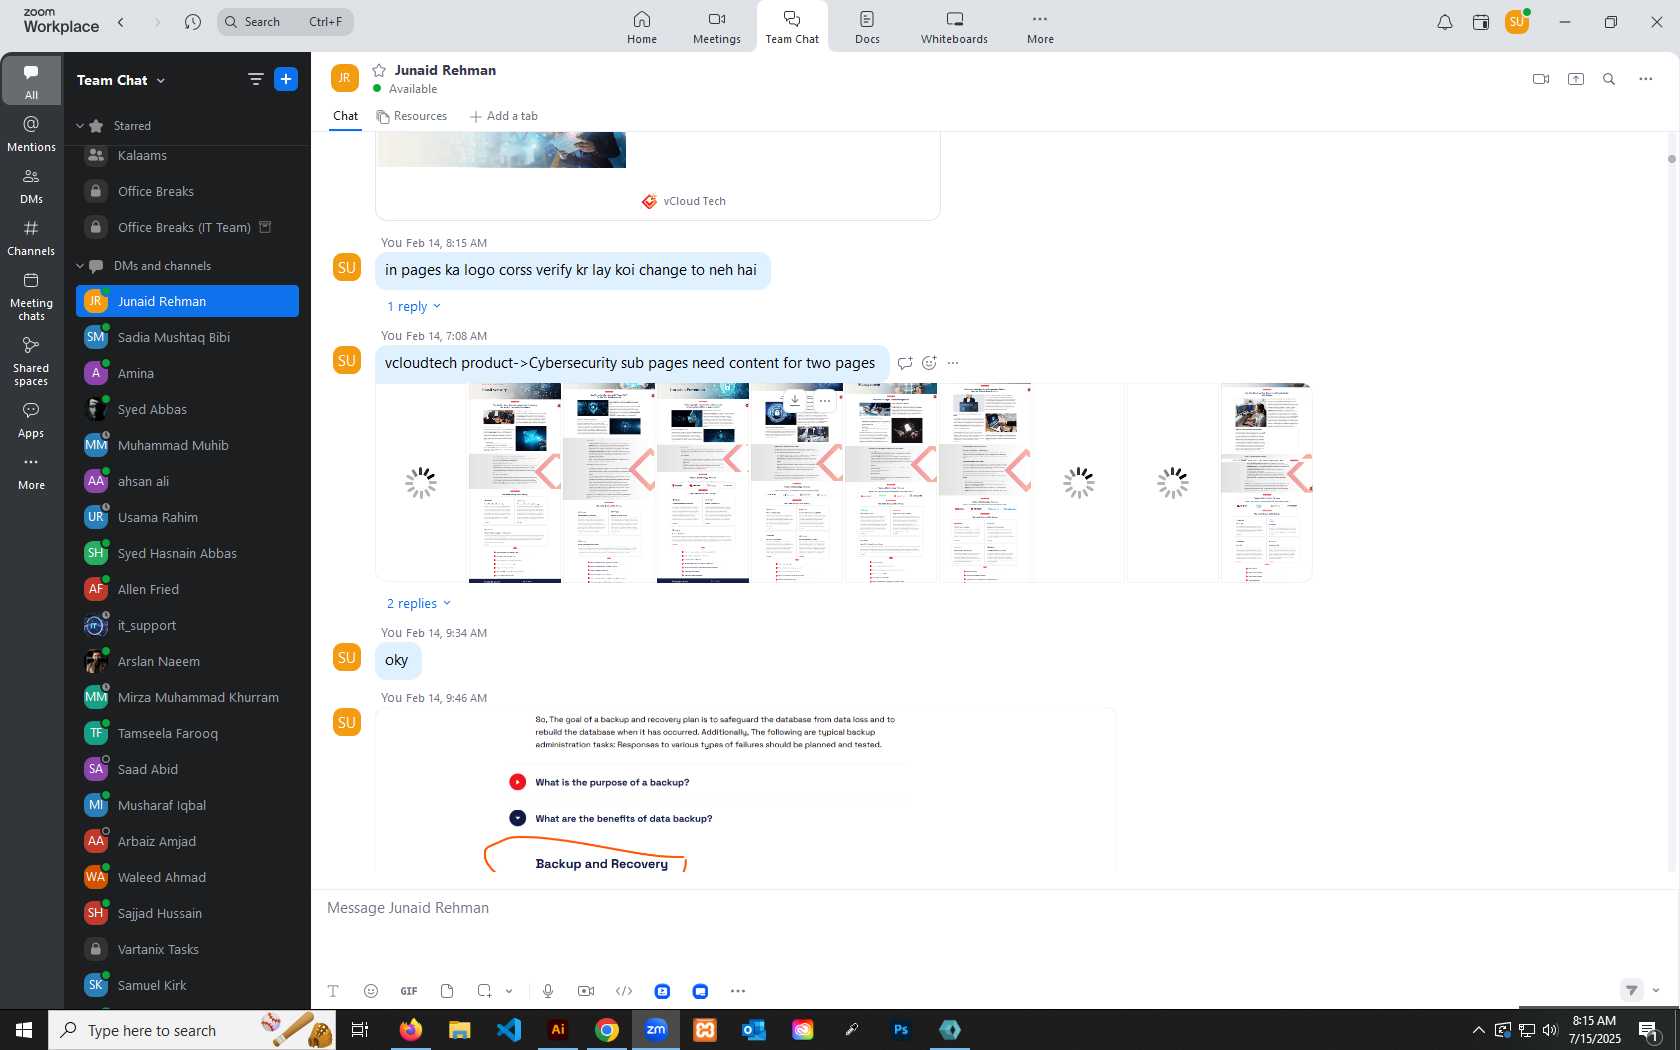1680x1050 pixels.
Task: Open the More menu in top navigation
Action: tap(1040, 27)
